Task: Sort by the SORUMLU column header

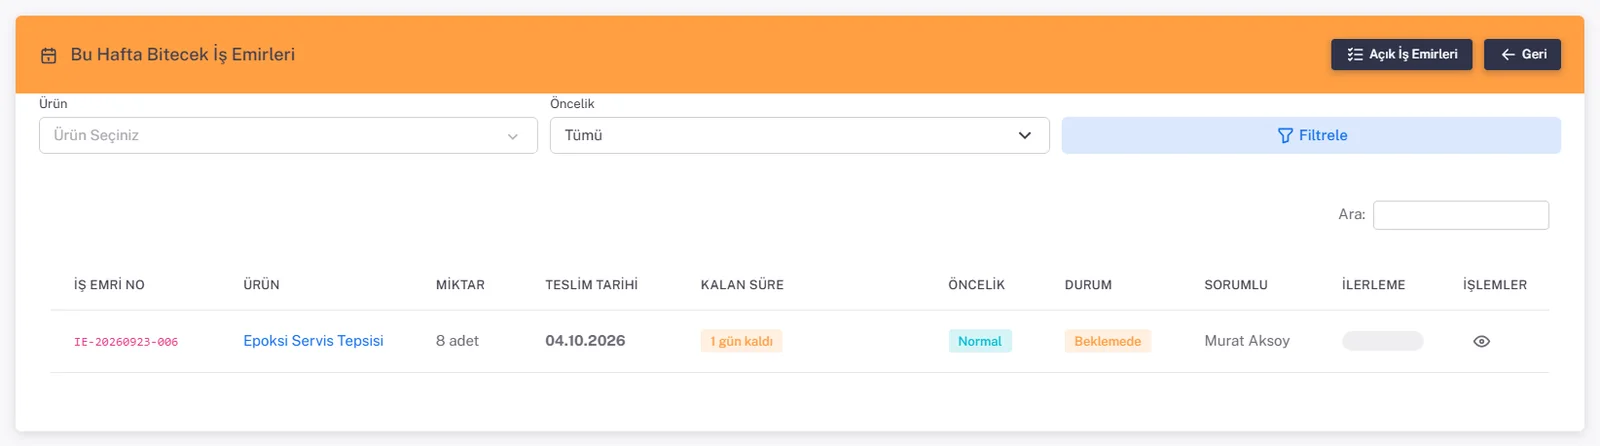Action: (1236, 285)
